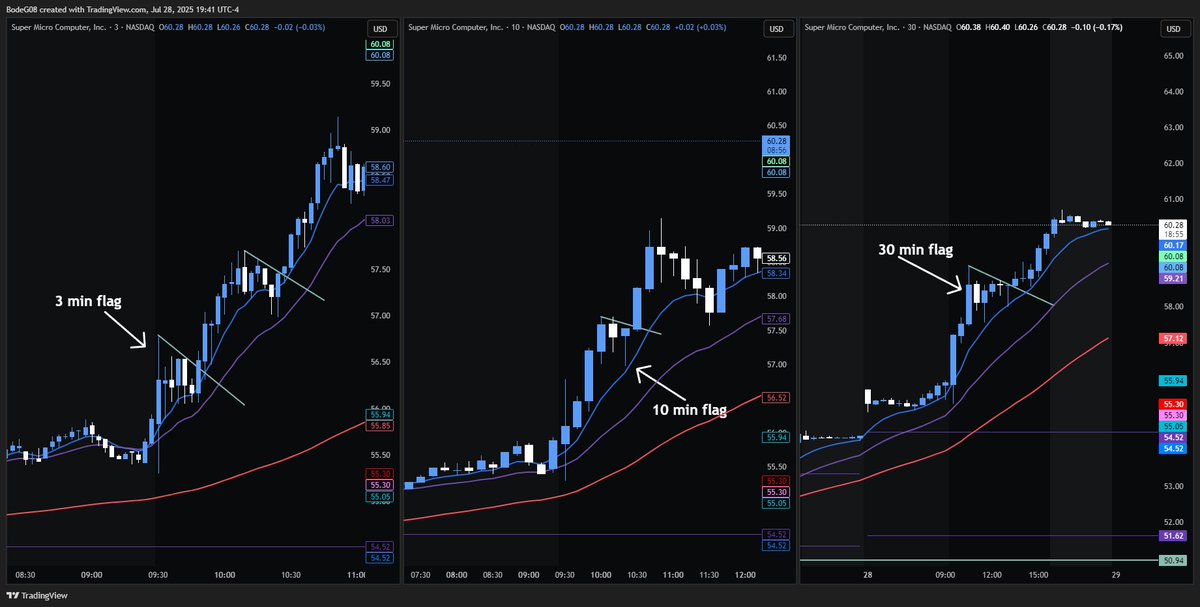Click the USD button on the 30-minute price scale
Viewport: 1200px width, 607px height.
[x=1173, y=29]
